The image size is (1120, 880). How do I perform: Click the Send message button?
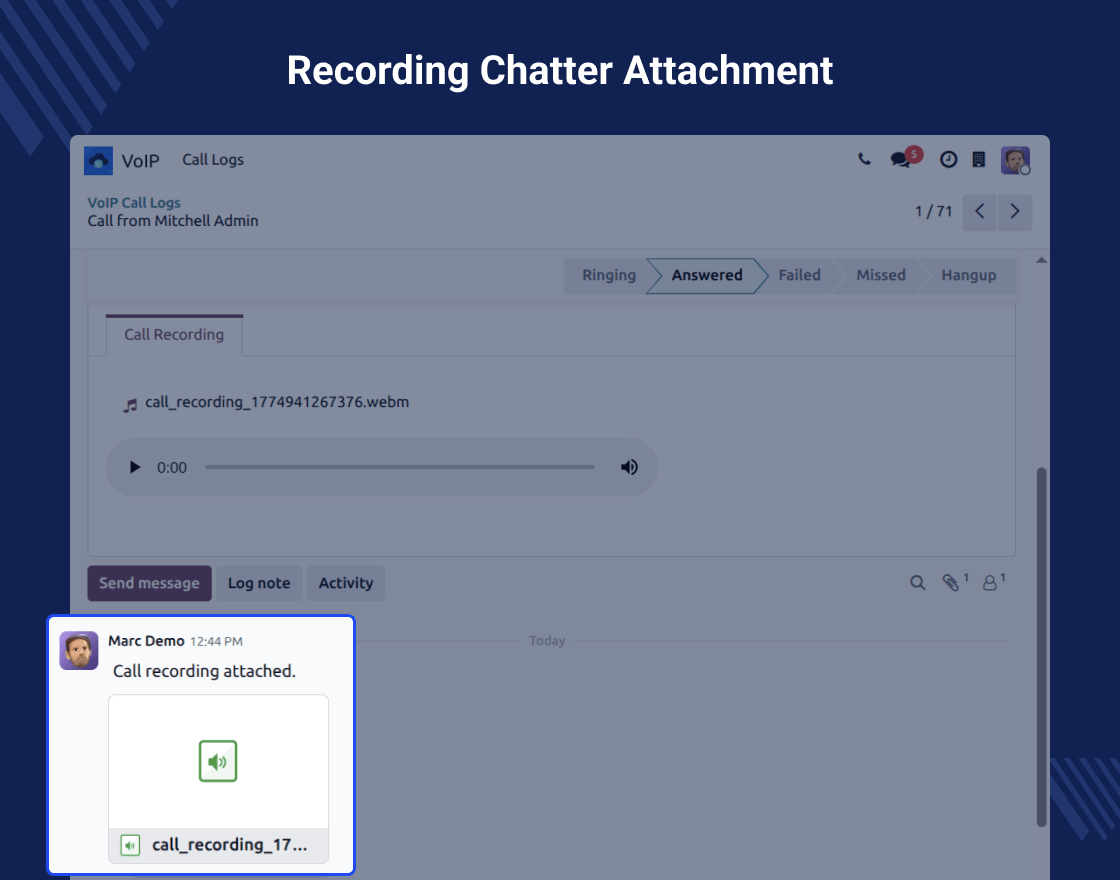149,583
